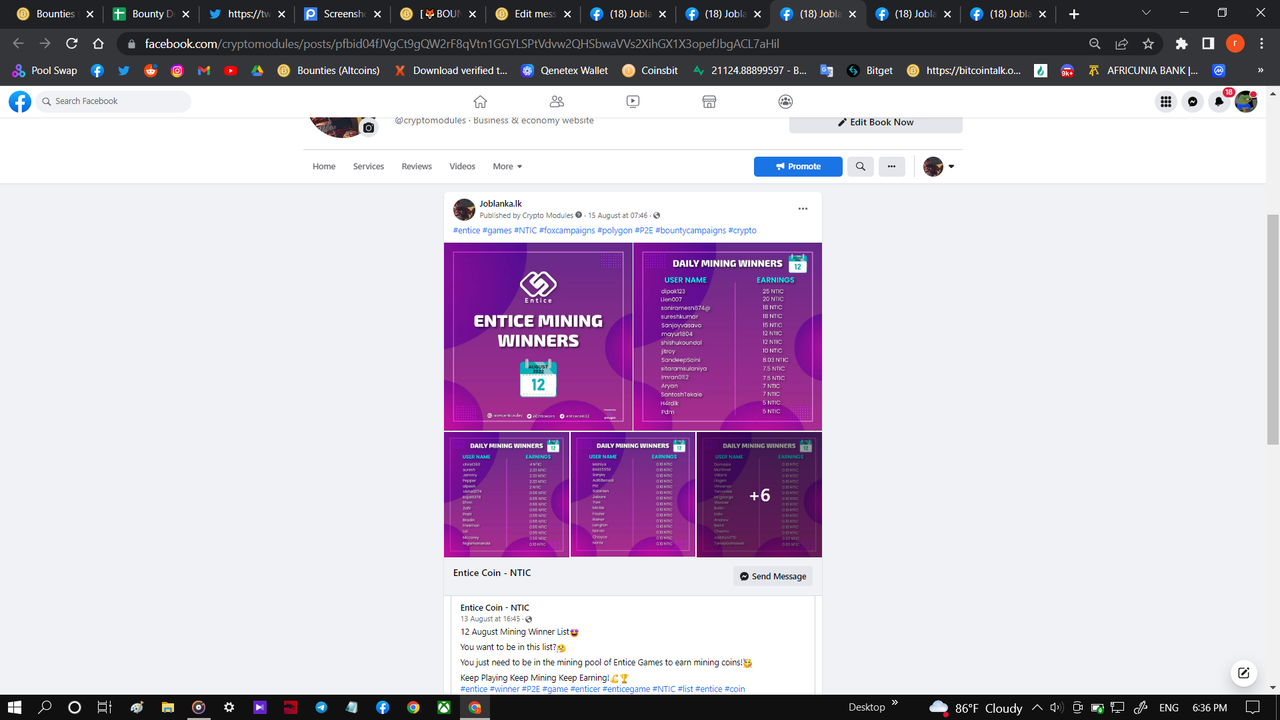Open the Friends icon in top navigation
This screenshot has height=720, width=1280.
(557, 101)
